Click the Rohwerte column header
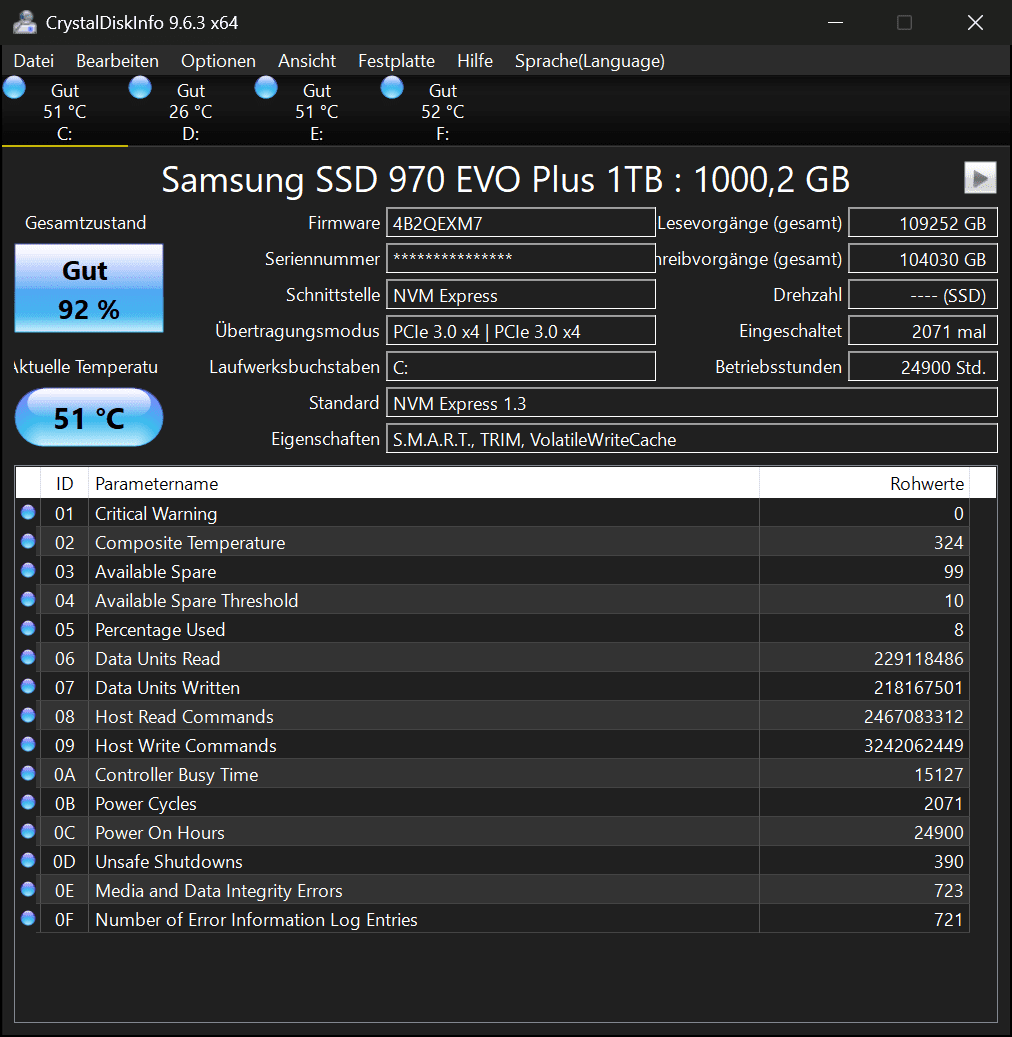 click(864, 483)
